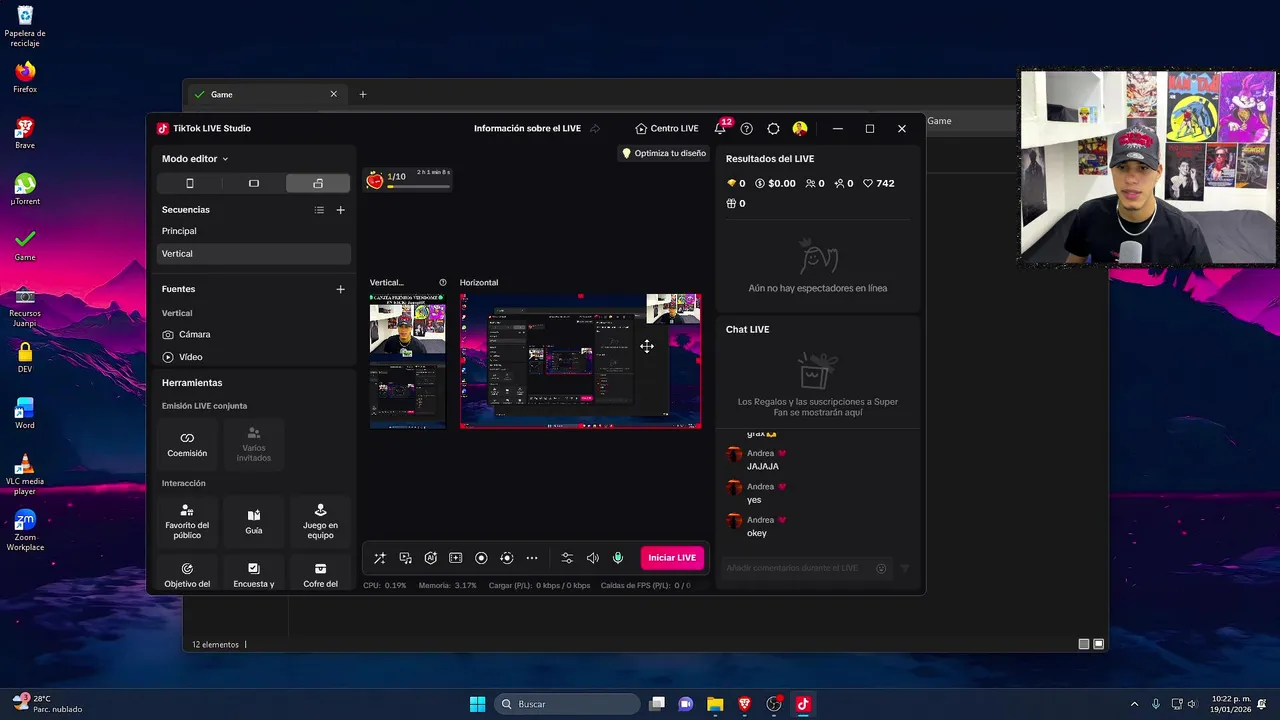1280x720 pixels.
Task: Click the likes count 742
Action: point(879,184)
